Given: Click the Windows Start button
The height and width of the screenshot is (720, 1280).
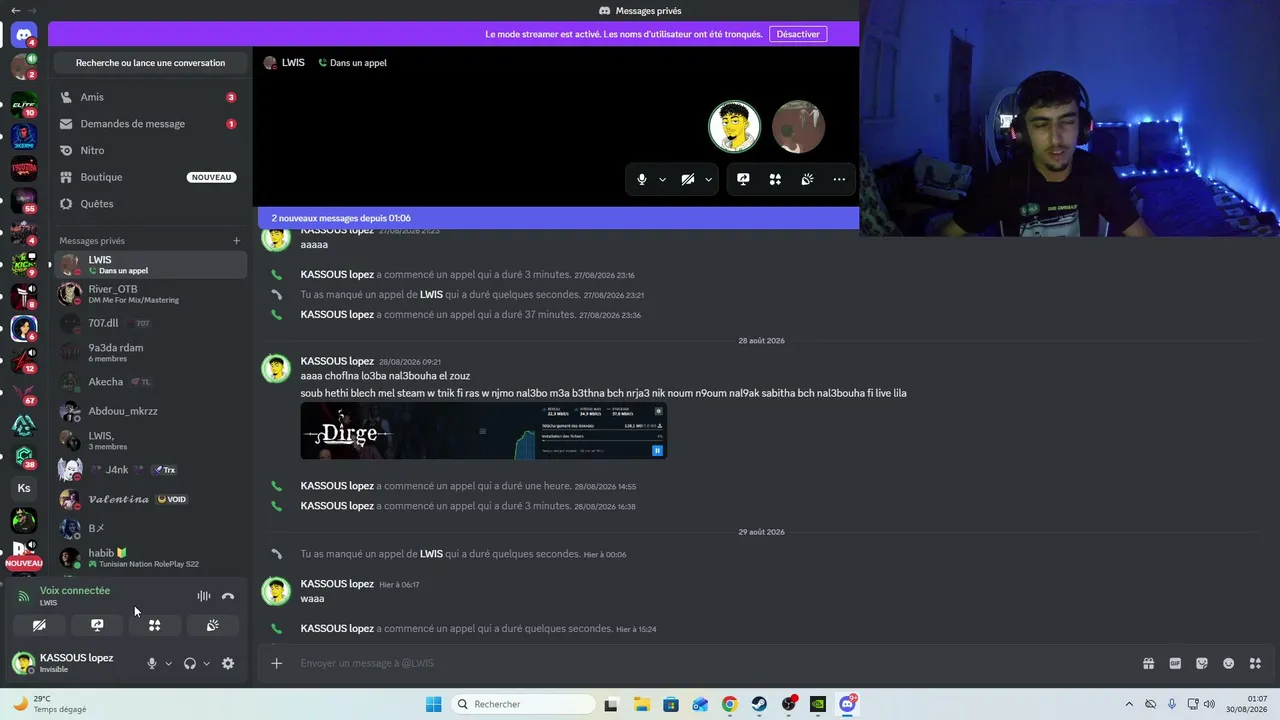Looking at the screenshot, I should [x=433, y=704].
